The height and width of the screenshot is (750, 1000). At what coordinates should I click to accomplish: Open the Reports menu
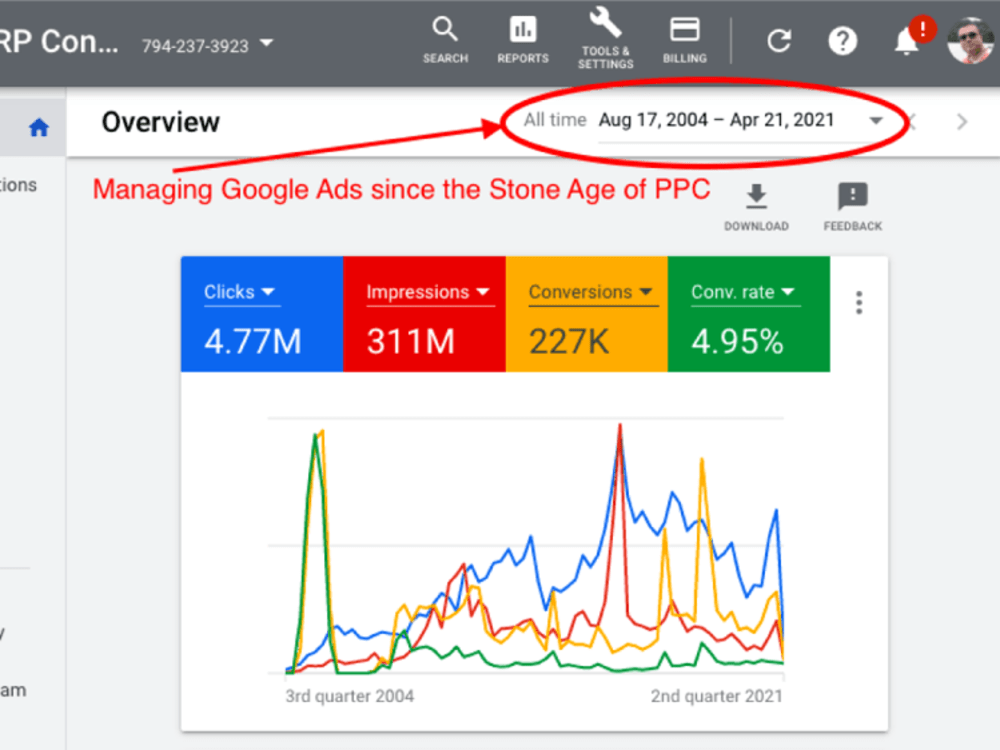point(523,40)
